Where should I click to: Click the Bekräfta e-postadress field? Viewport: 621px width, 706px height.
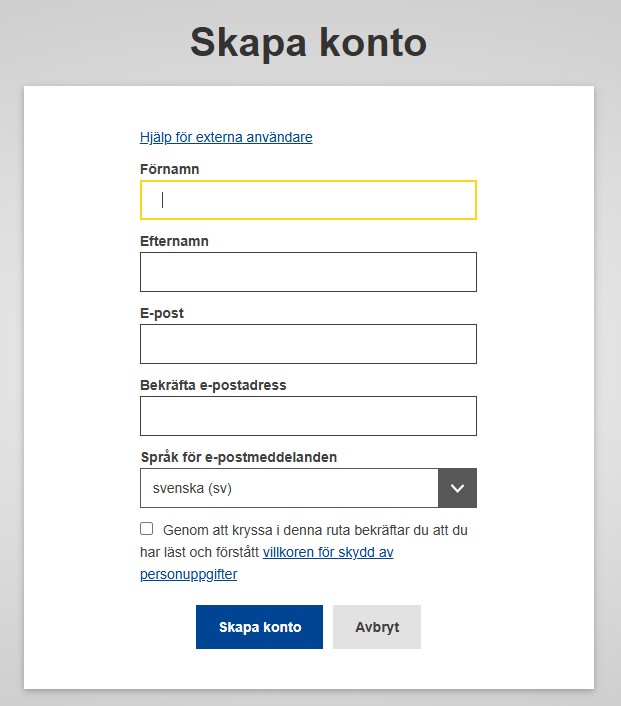[x=308, y=416]
